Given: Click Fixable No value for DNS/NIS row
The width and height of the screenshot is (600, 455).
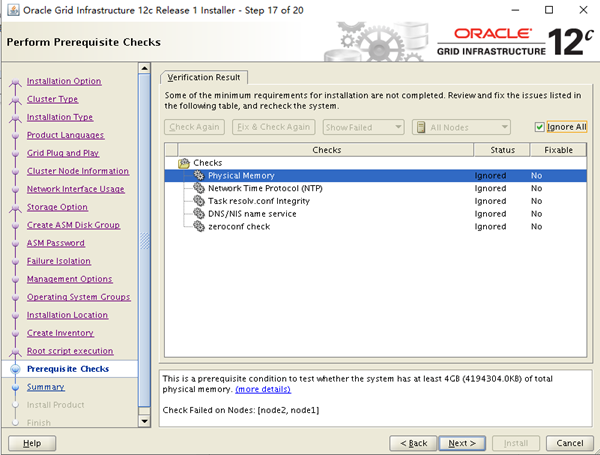Looking at the screenshot, I should tap(536, 213).
